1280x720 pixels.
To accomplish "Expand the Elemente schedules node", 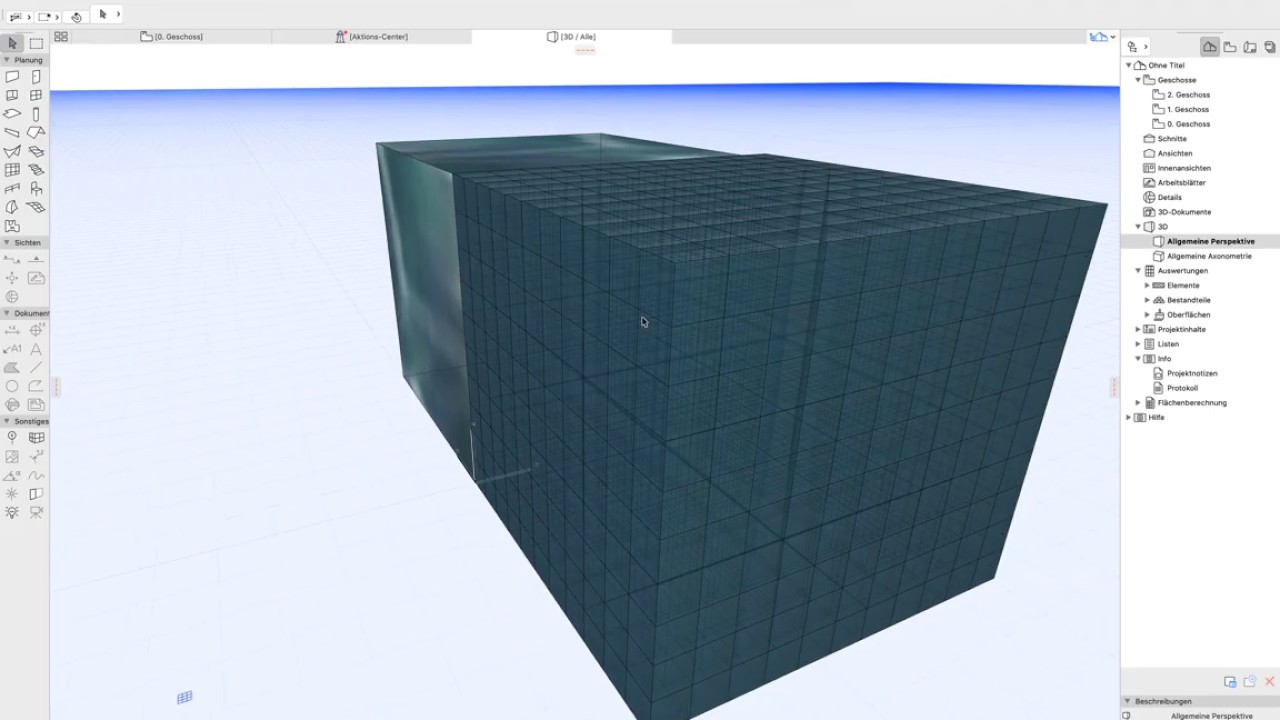I will (1147, 285).
